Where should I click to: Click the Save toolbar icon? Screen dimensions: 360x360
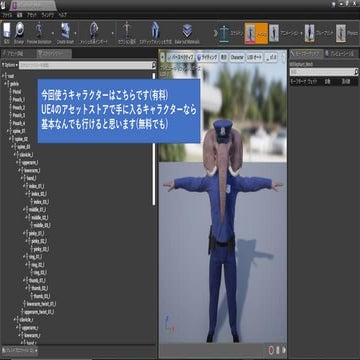[x=7, y=31]
